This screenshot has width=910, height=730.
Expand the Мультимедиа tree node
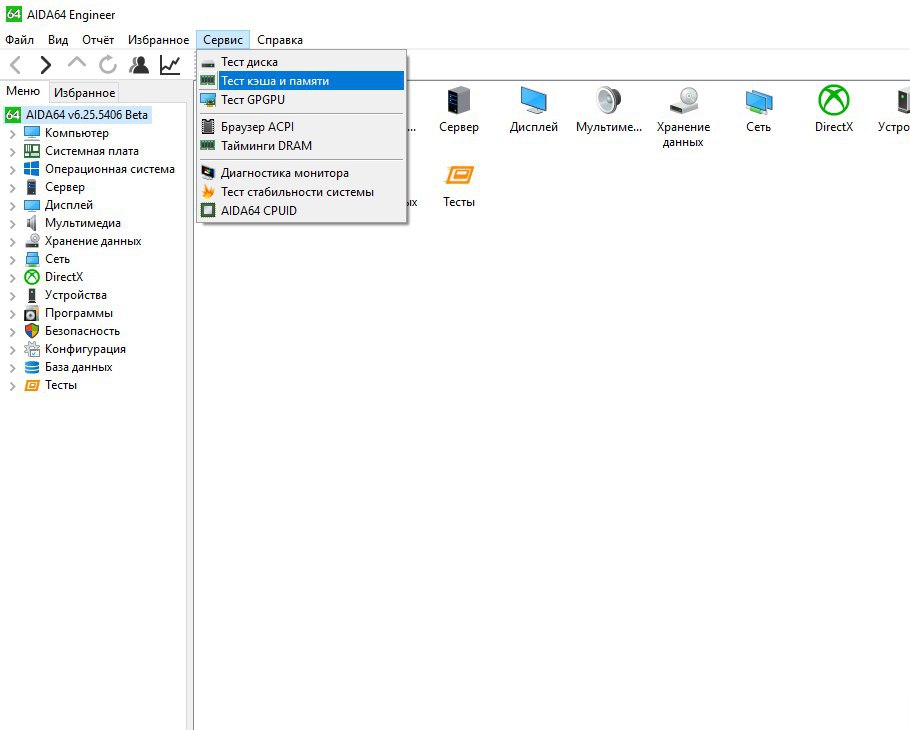tap(12, 223)
